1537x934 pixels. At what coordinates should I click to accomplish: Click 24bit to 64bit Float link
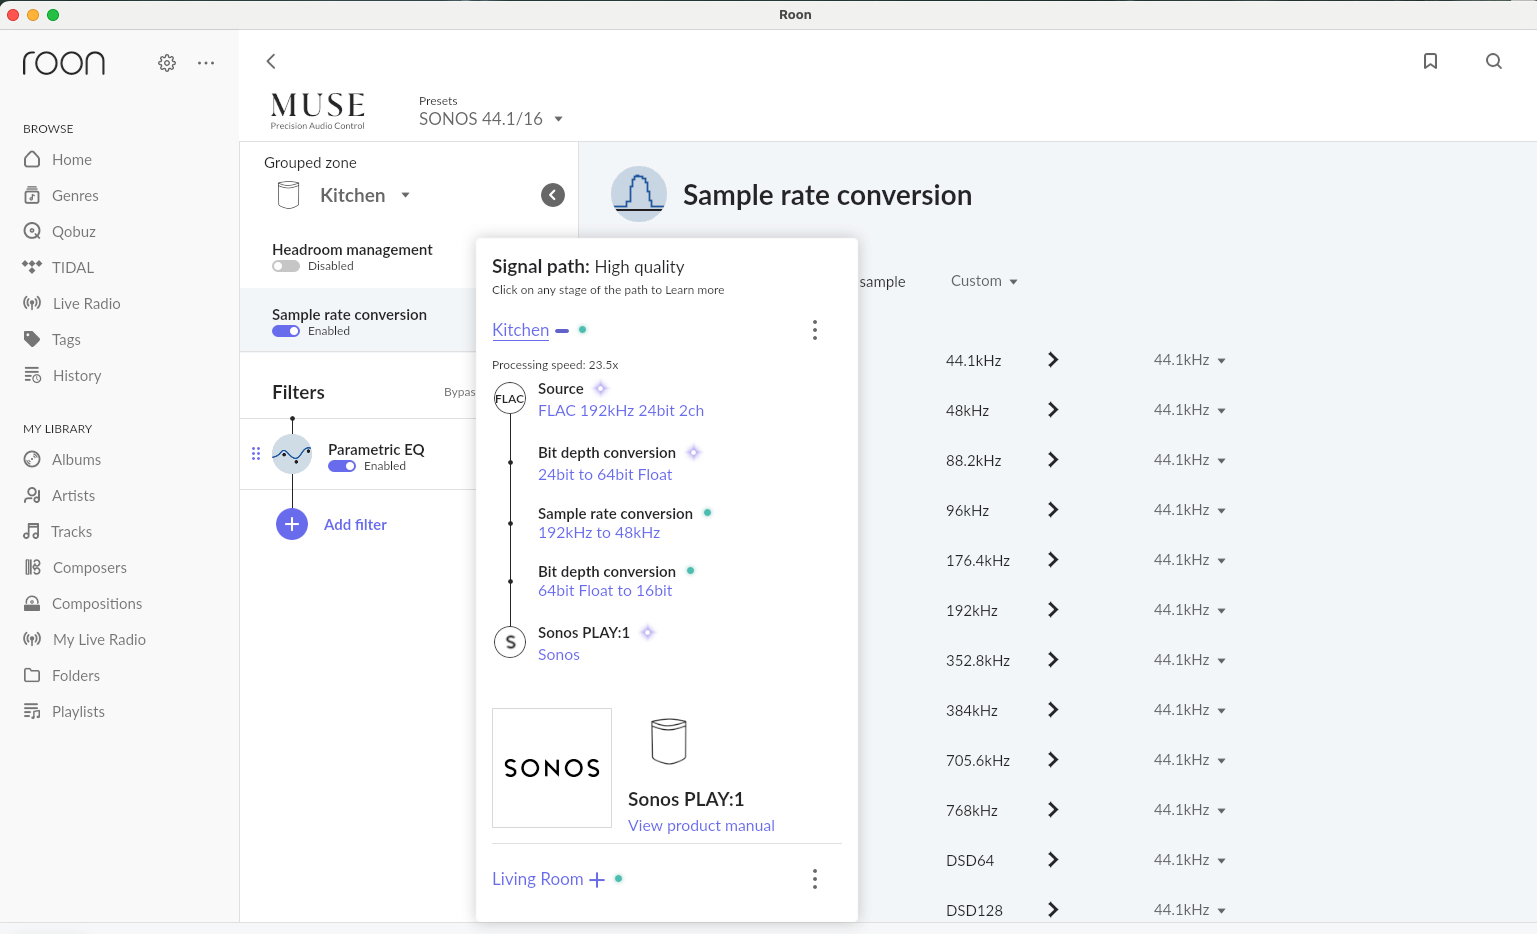click(605, 475)
